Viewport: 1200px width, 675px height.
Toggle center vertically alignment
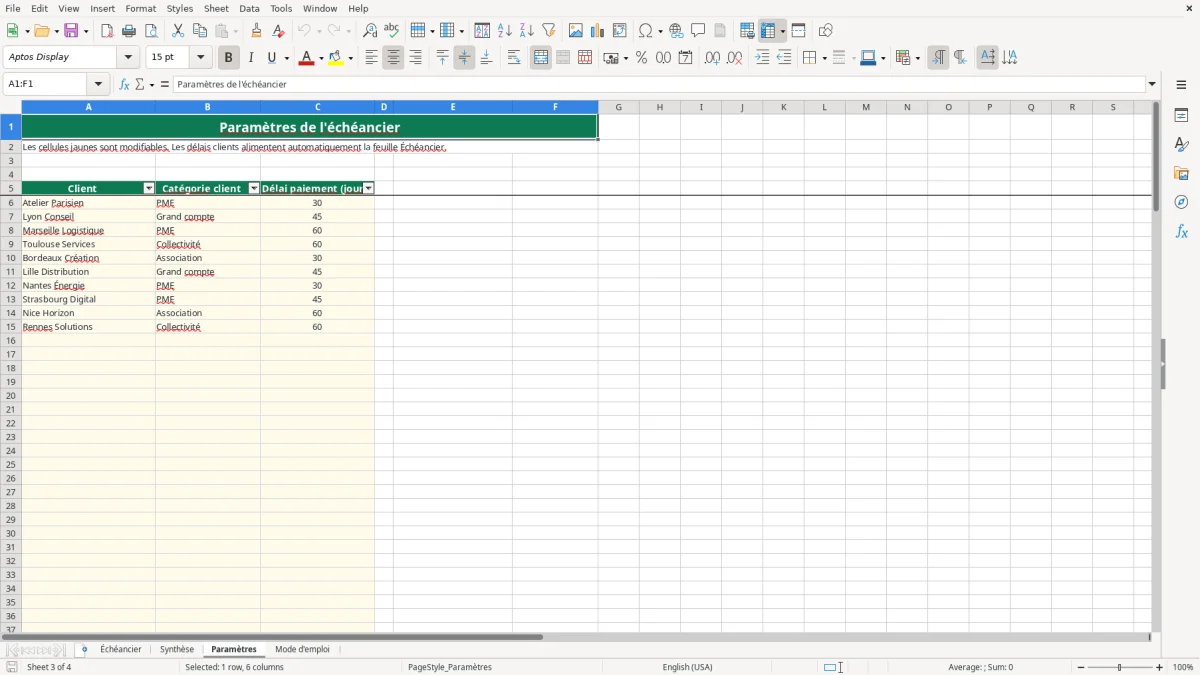(464, 58)
